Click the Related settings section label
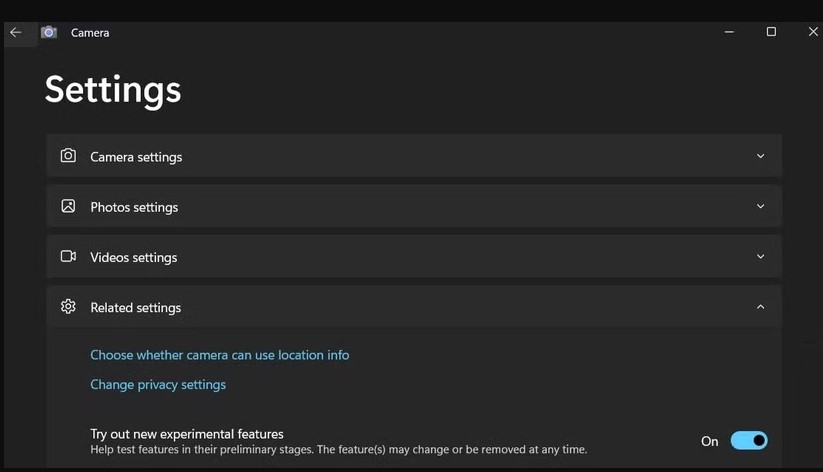 pyautogui.click(x=135, y=308)
